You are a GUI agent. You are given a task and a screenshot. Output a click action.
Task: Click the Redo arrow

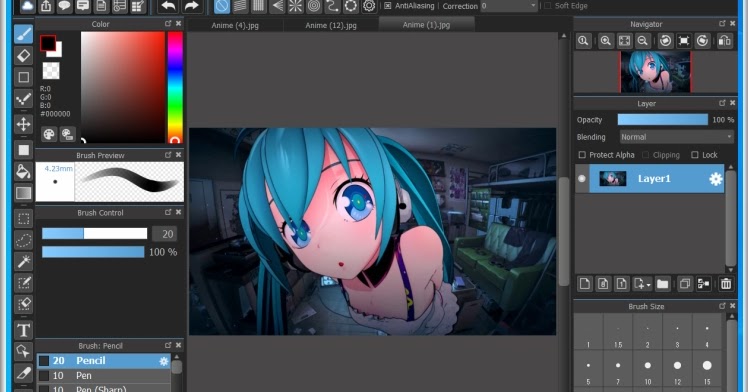click(191, 6)
